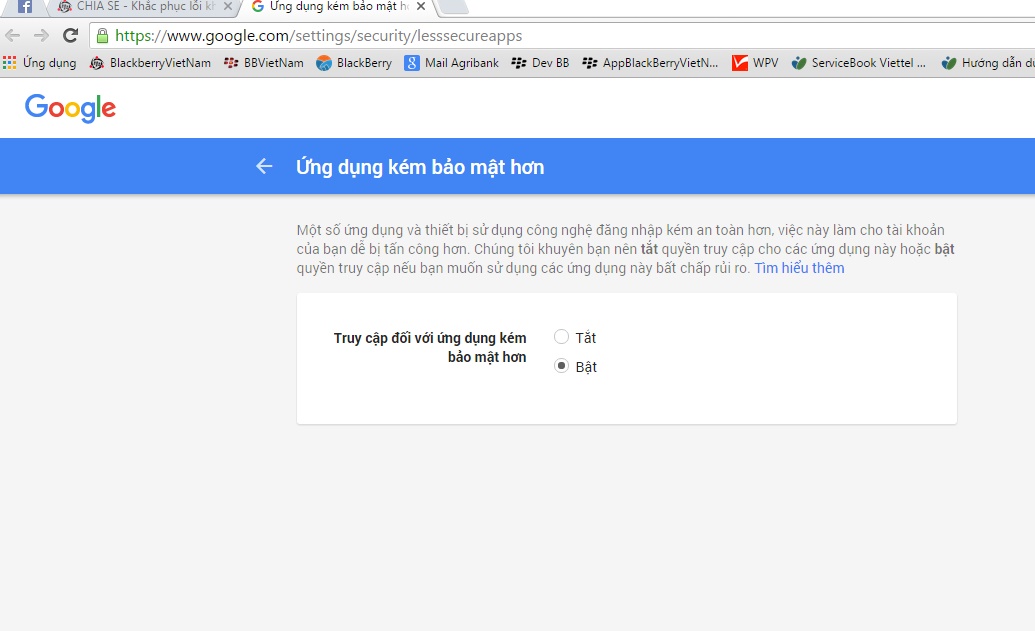Click the URL address bar
Viewport: 1035px width, 631px height.
(x=560, y=36)
